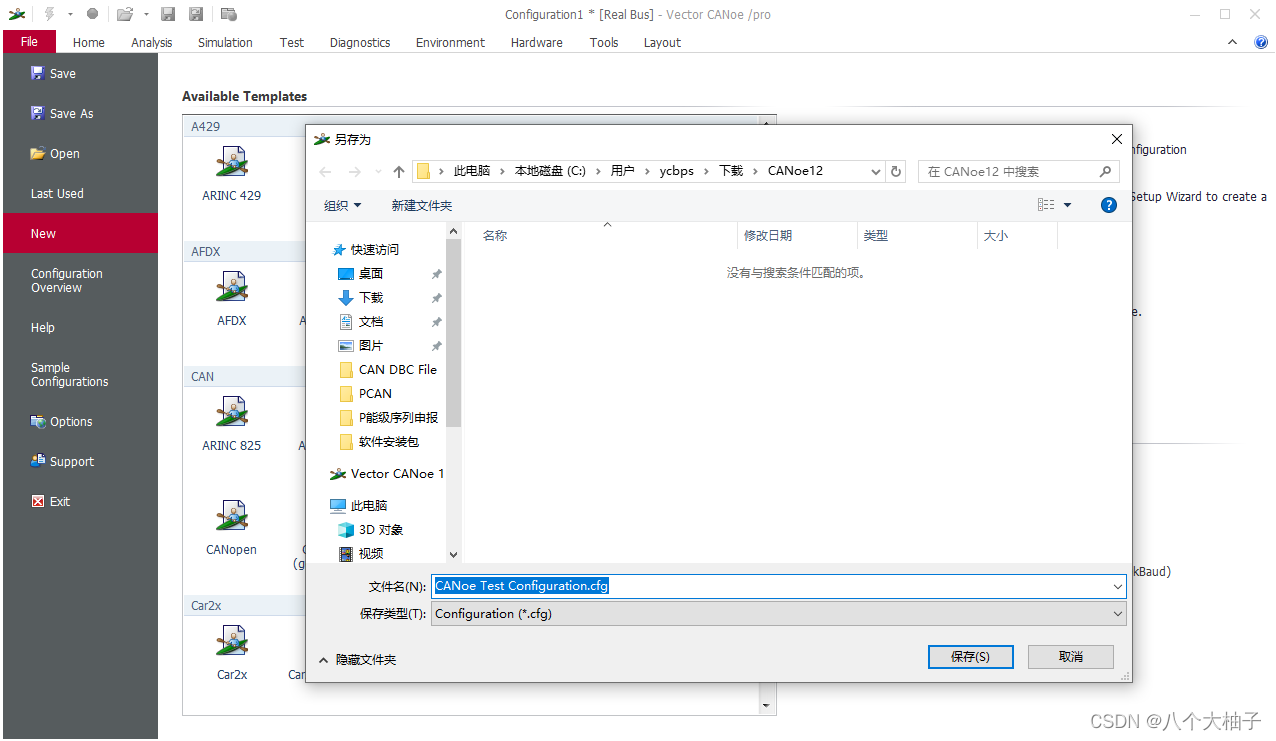The image size is (1276, 741).
Task: Open the 文档 quick access folder
Action: [371, 321]
